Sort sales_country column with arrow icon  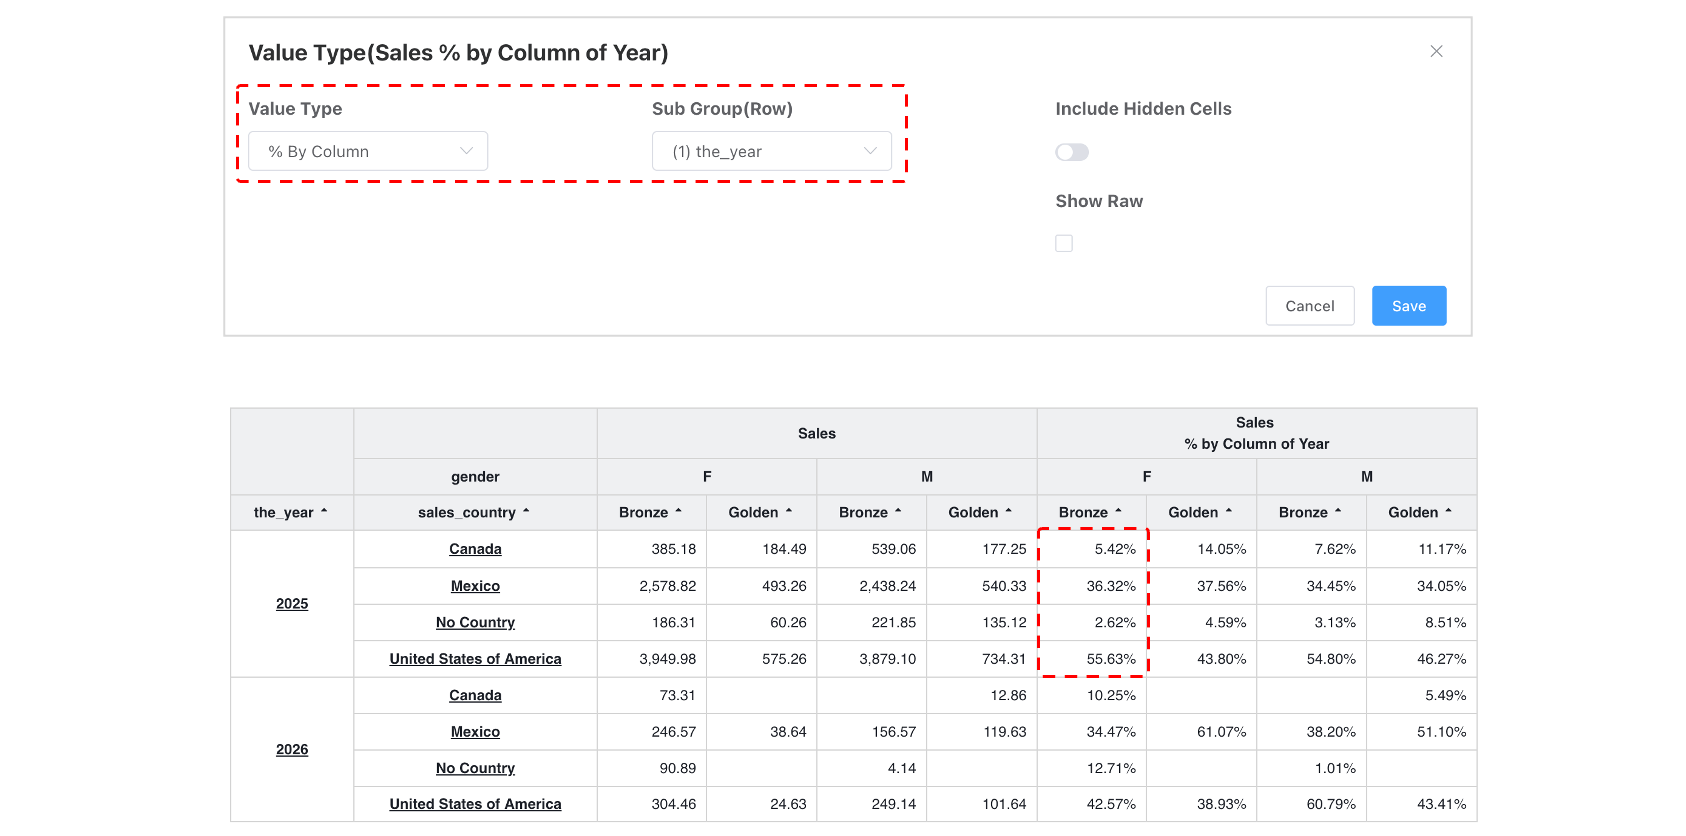coord(526,512)
